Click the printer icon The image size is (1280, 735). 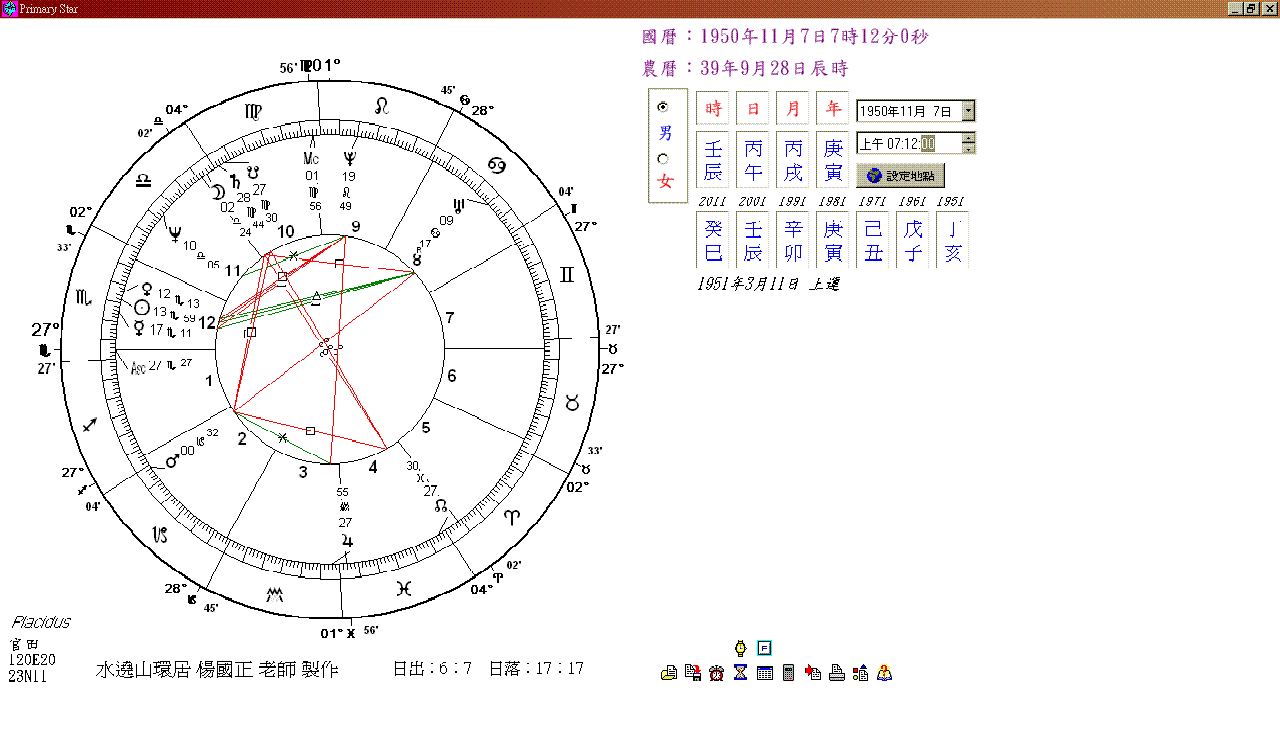[836, 672]
